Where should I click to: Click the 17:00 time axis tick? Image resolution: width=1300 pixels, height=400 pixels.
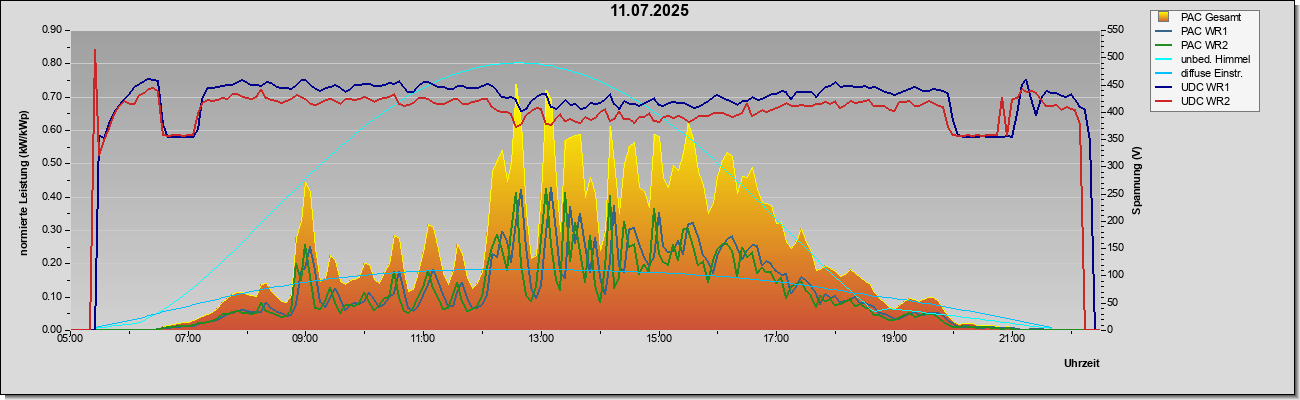776,338
